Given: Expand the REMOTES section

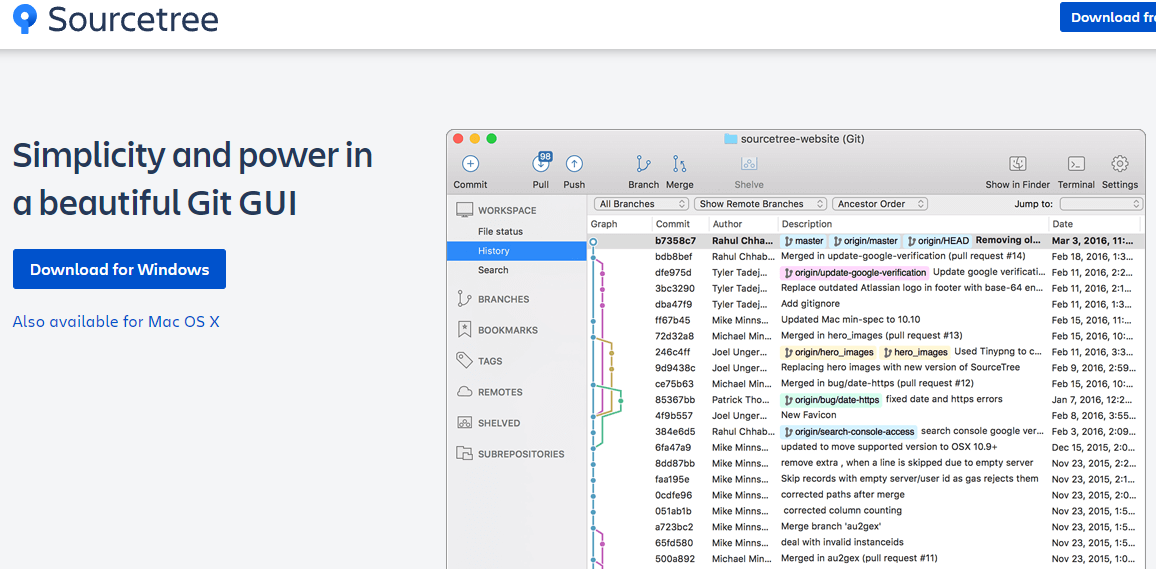Looking at the screenshot, I should (x=500, y=392).
